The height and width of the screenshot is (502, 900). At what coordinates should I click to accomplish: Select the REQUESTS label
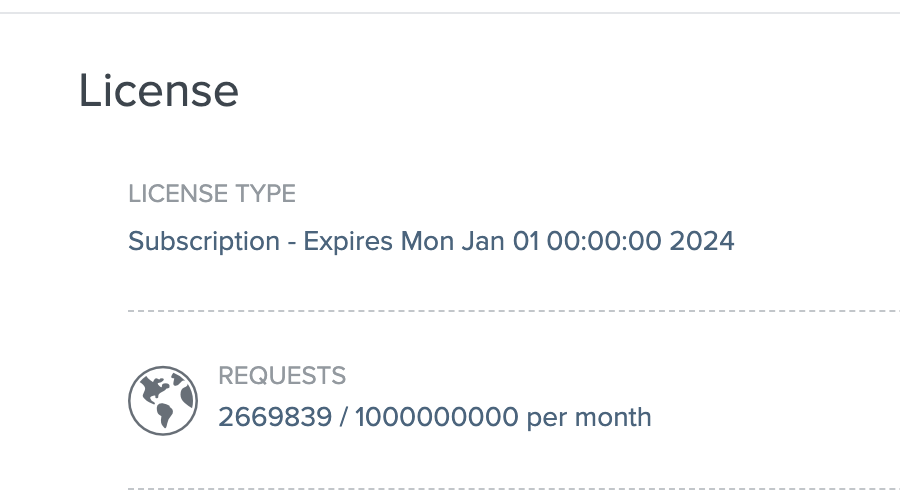tap(282, 376)
